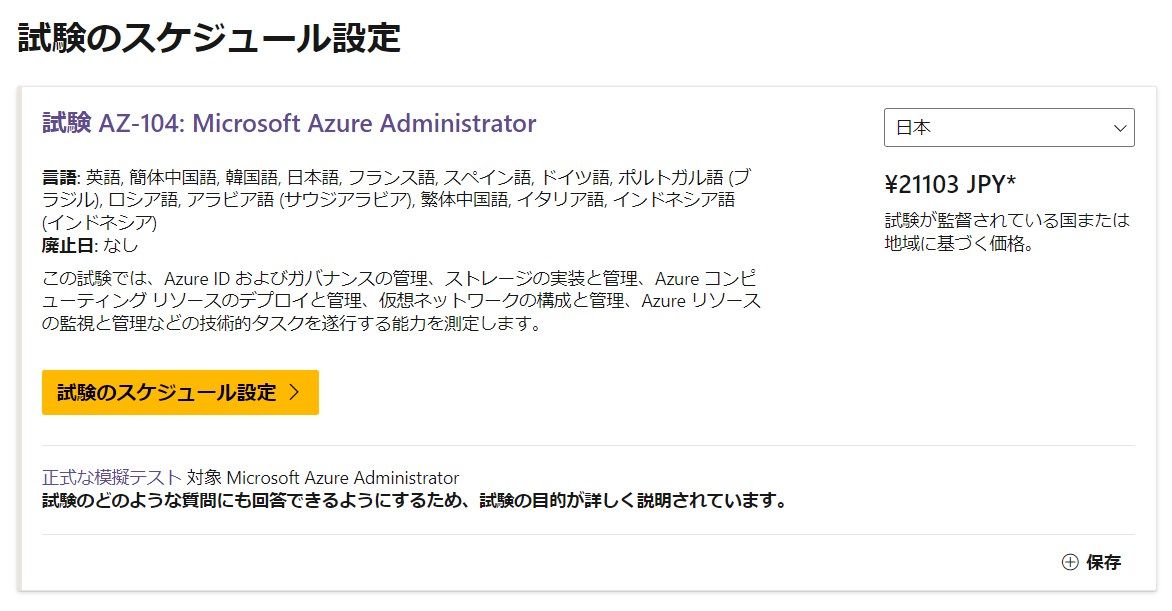Click the page heading 試験のスケジュール設定
The height and width of the screenshot is (611, 1172).
click(210, 38)
